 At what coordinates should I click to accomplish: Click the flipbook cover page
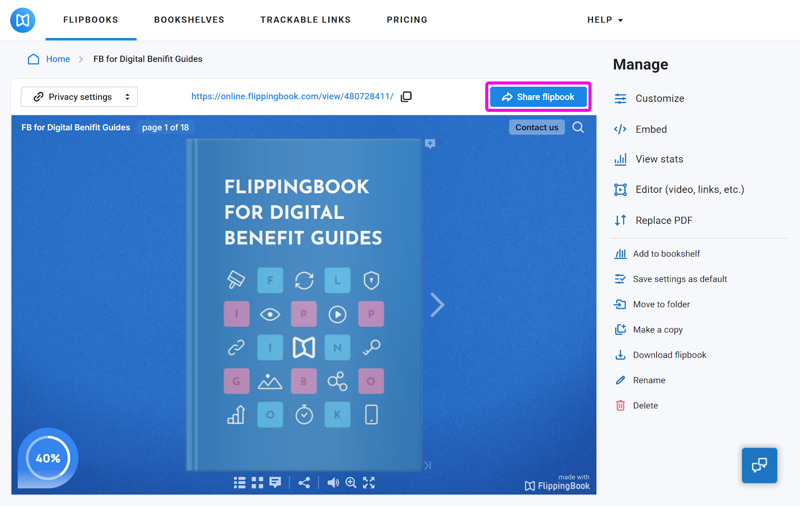tap(305, 305)
